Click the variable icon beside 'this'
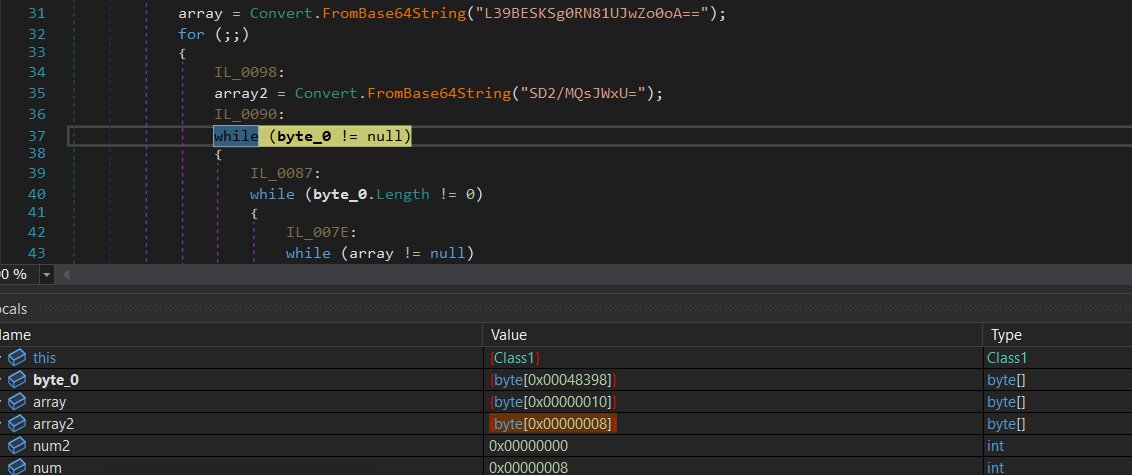The width and height of the screenshot is (1132, 475). (x=17, y=357)
